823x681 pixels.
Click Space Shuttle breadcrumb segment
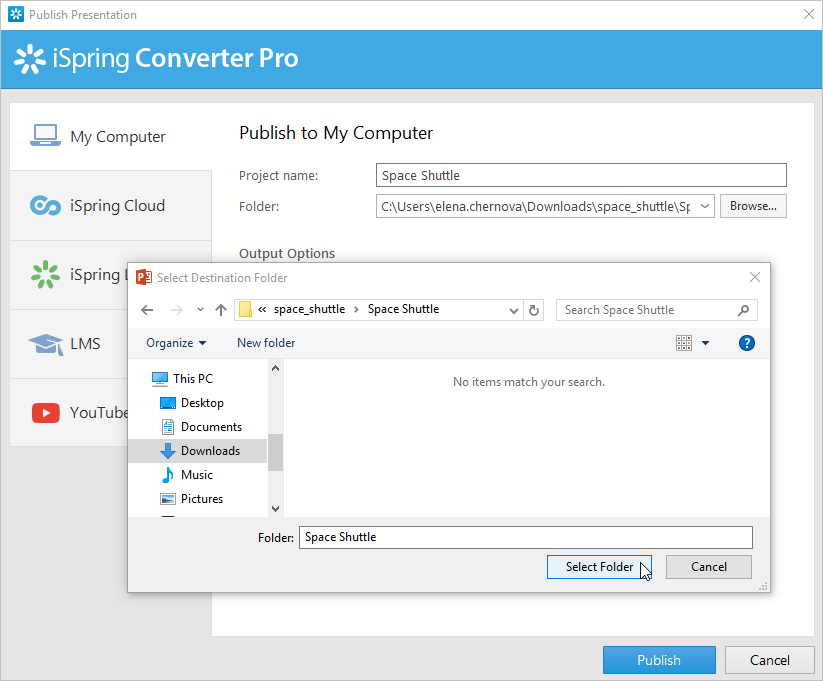pos(403,309)
